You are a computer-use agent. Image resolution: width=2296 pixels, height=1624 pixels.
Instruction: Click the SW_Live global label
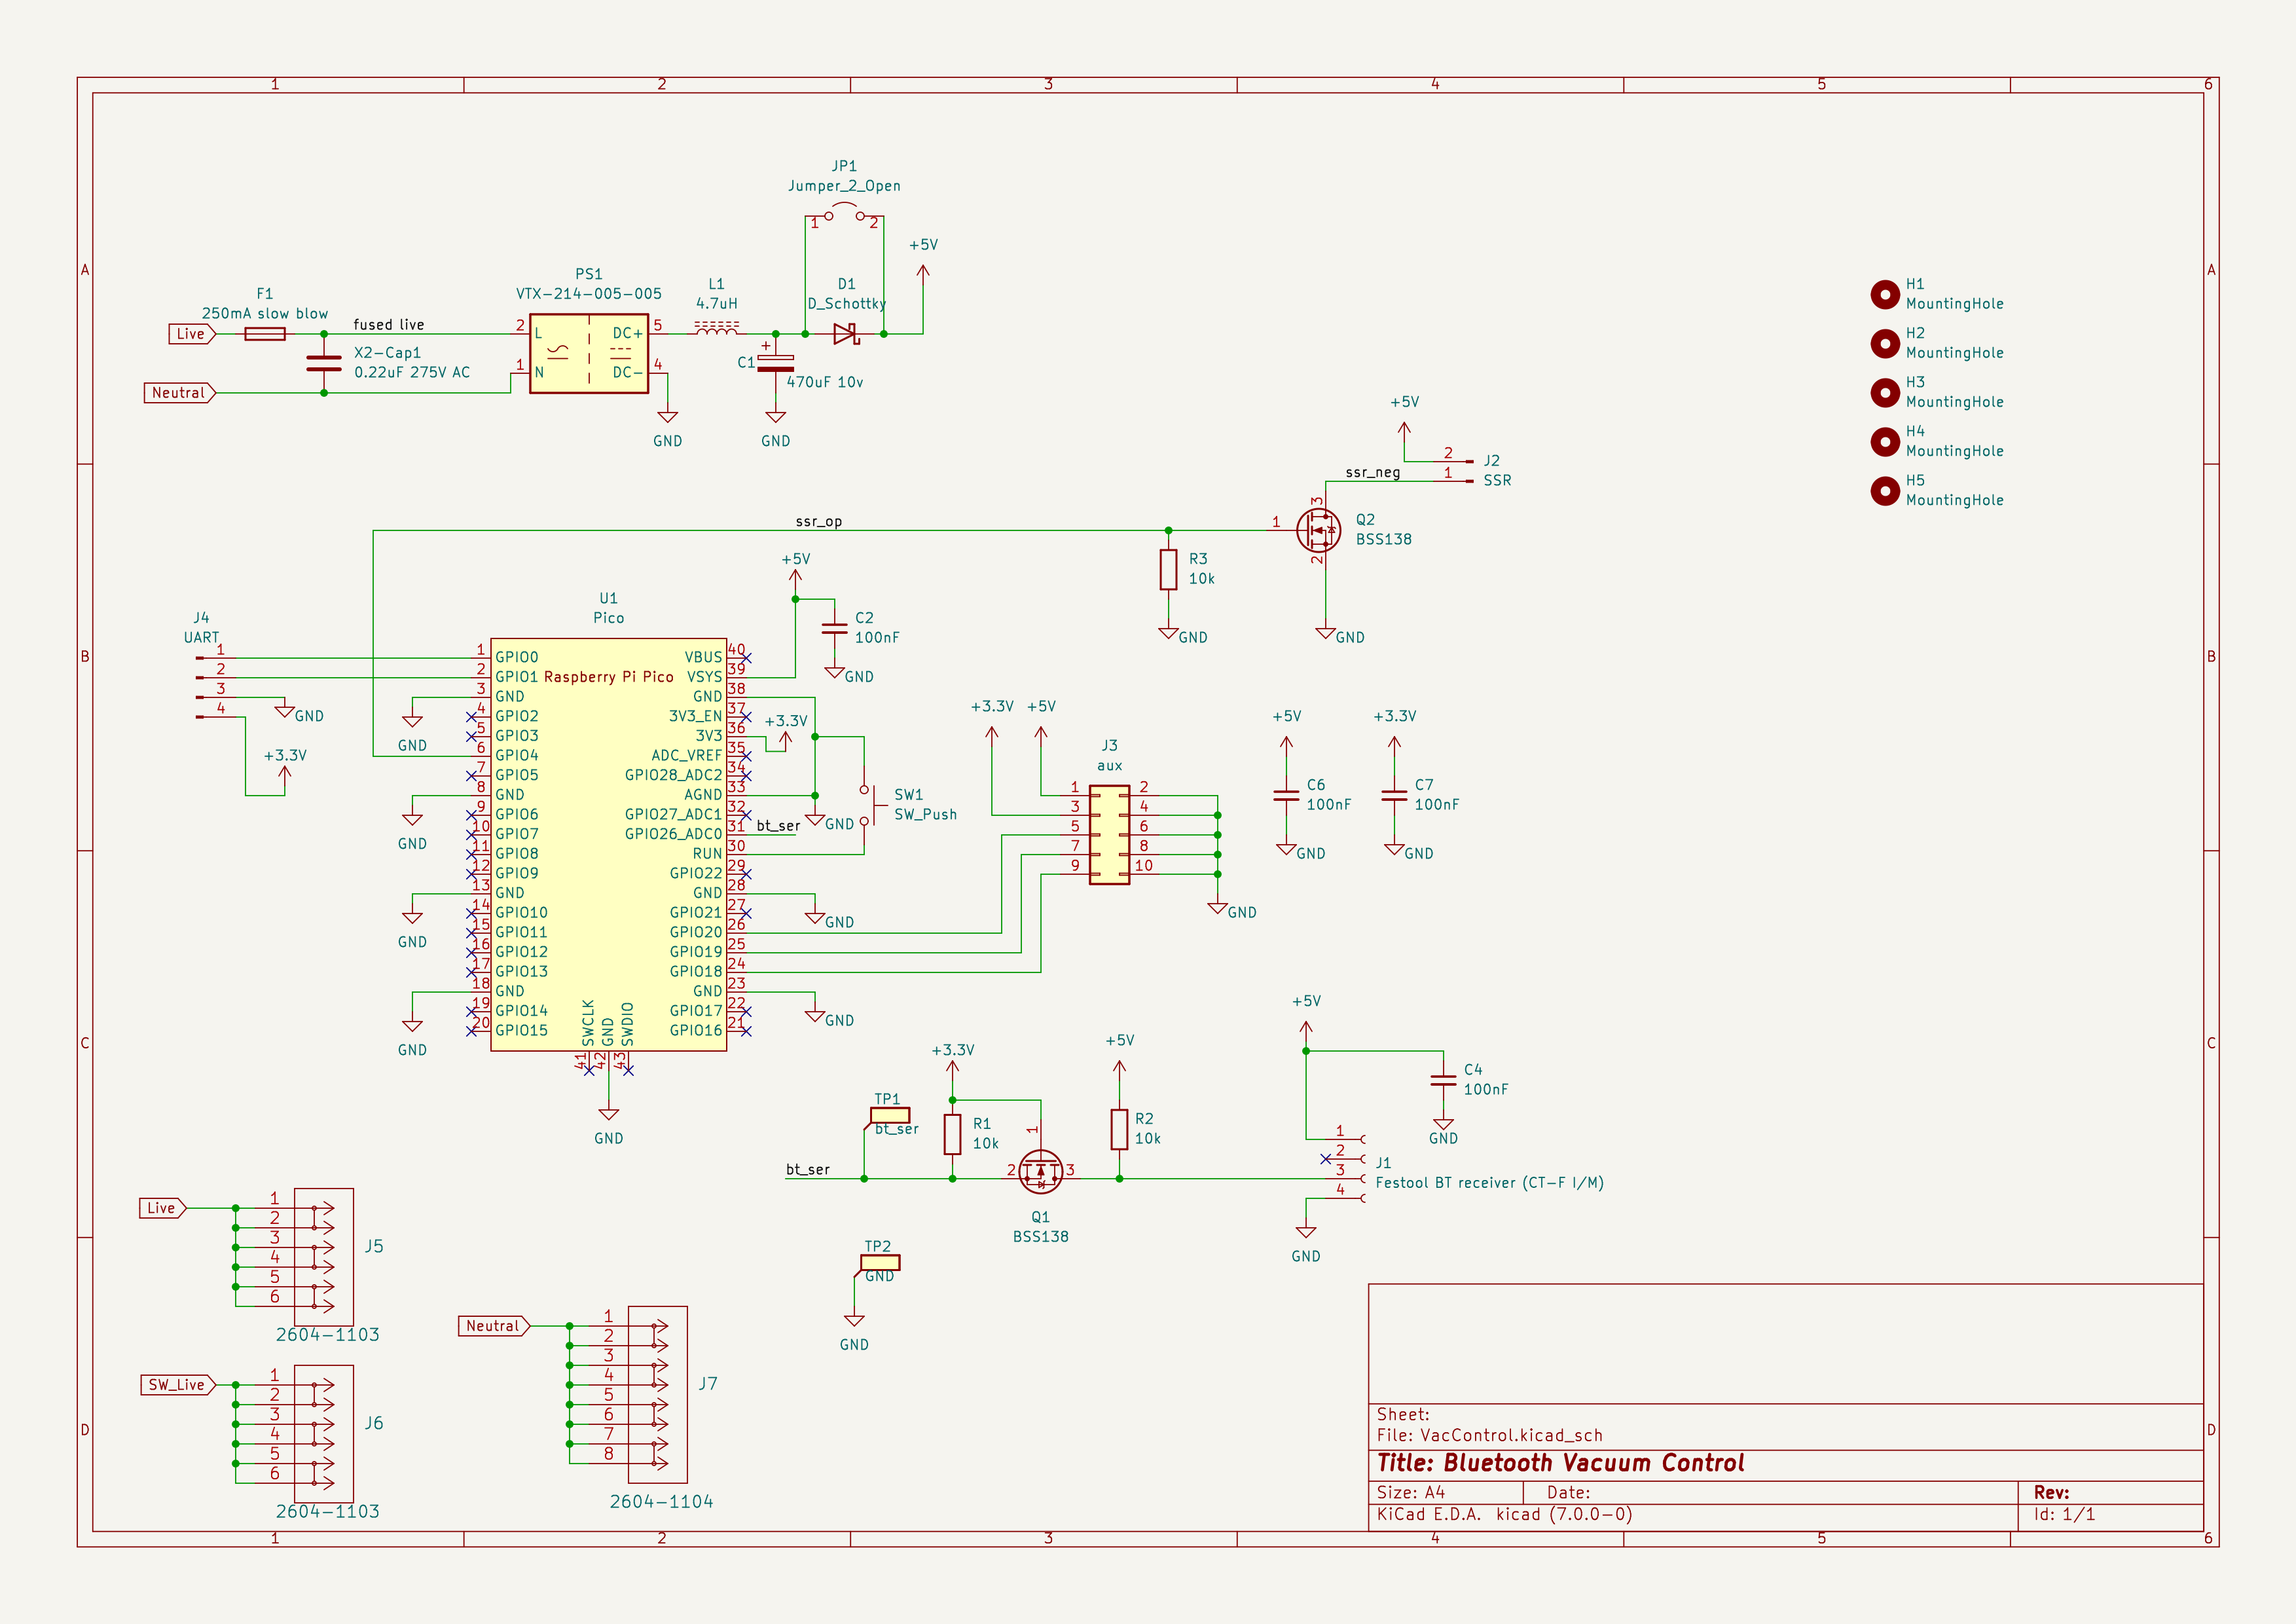177,1385
